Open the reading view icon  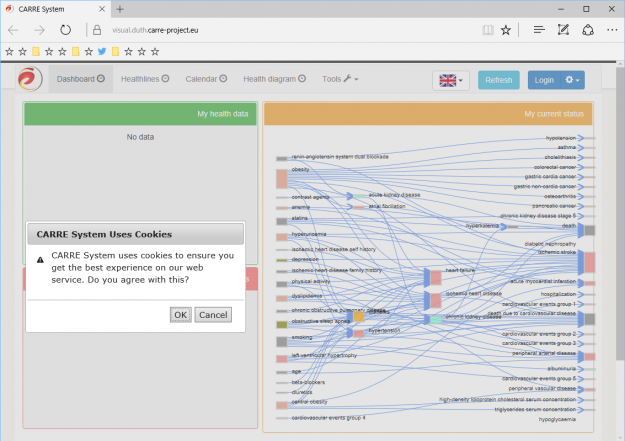click(487, 30)
